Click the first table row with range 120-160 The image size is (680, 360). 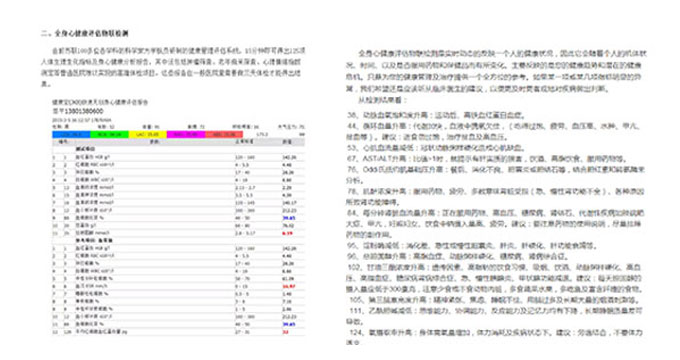tap(178, 157)
